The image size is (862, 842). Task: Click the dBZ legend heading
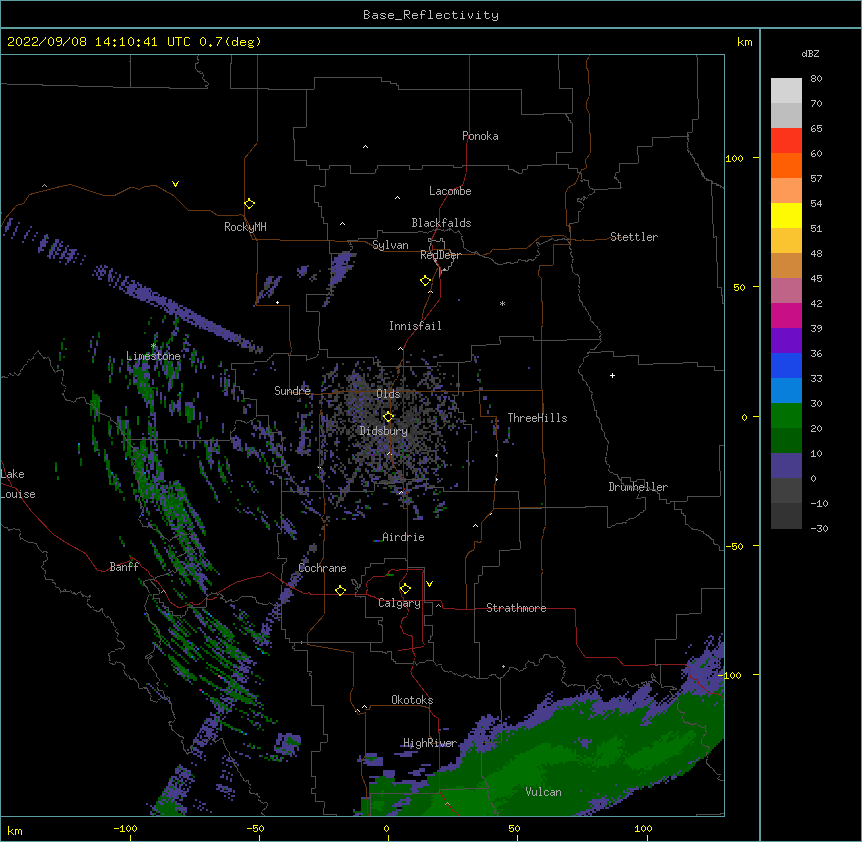[x=810, y=53]
